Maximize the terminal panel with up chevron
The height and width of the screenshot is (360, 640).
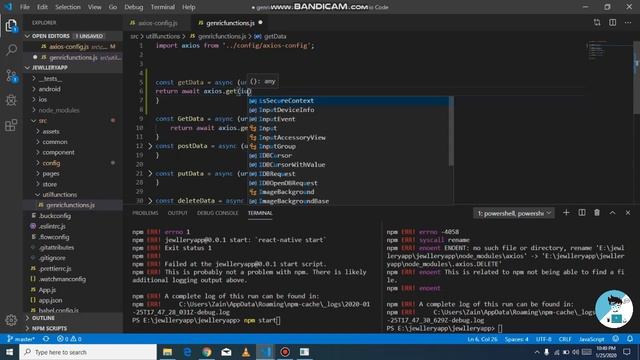612,213
